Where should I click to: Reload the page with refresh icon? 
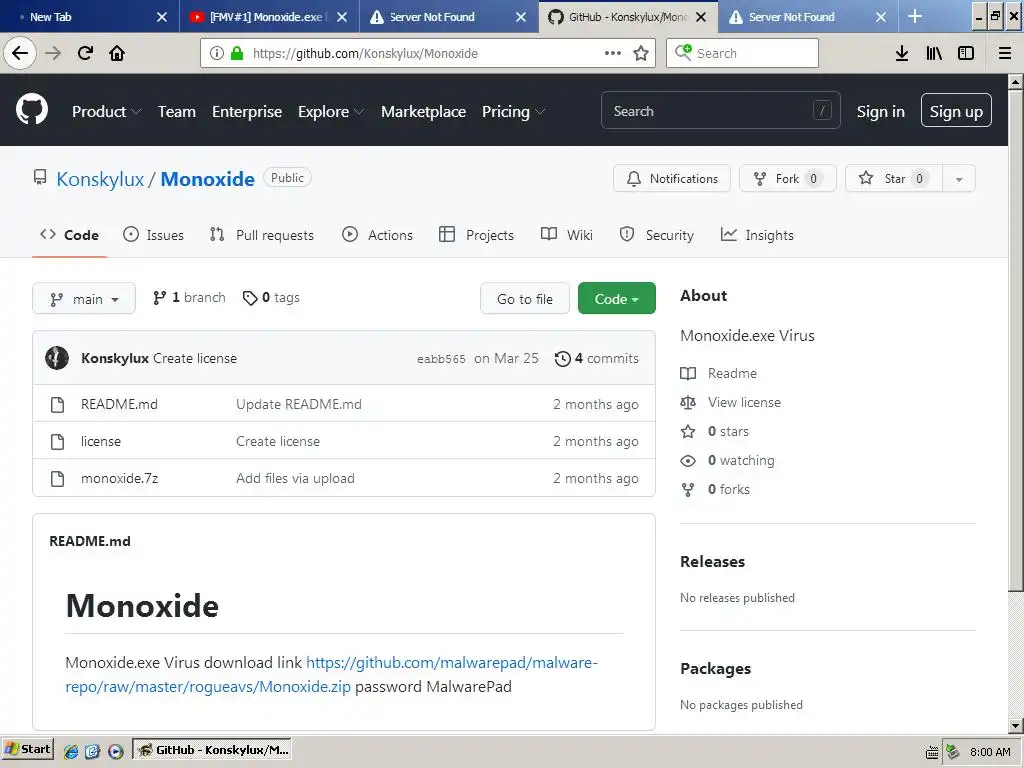(x=85, y=53)
